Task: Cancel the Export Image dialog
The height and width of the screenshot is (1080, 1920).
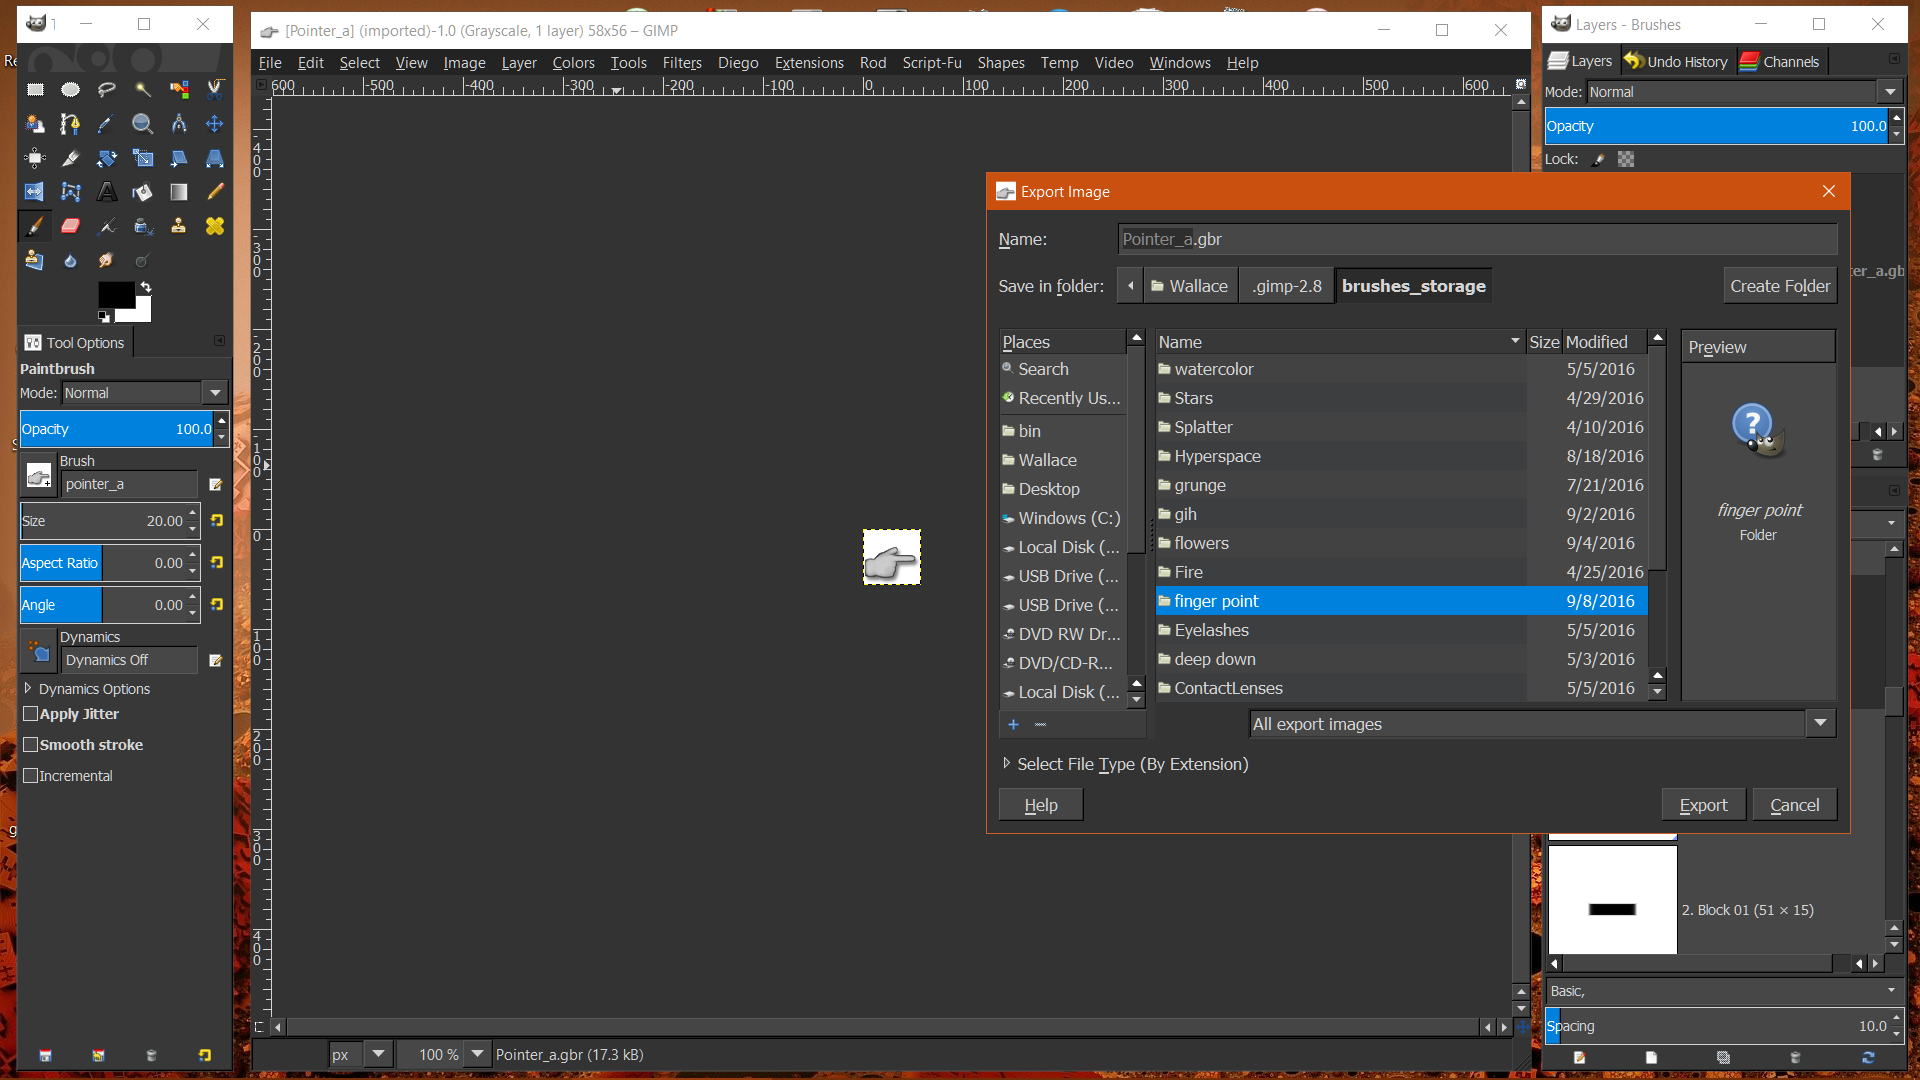Action: [x=1794, y=805]
